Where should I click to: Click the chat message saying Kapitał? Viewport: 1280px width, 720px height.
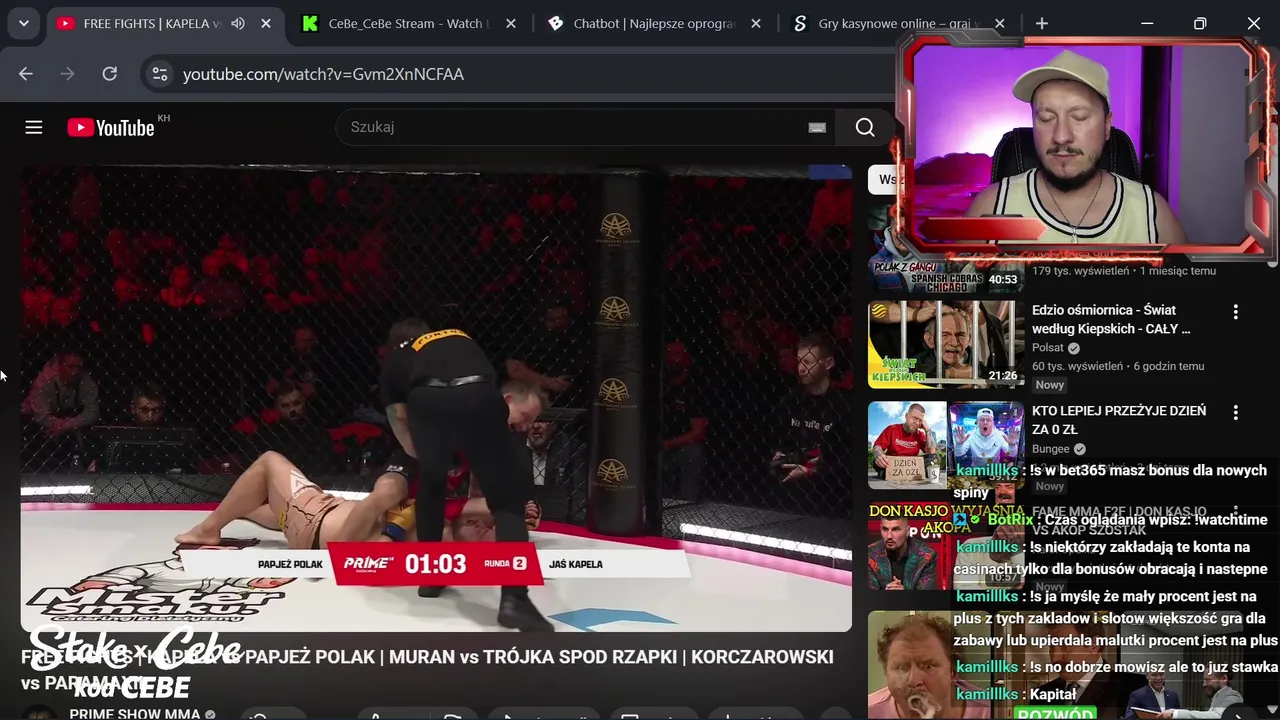[1016, 694]
